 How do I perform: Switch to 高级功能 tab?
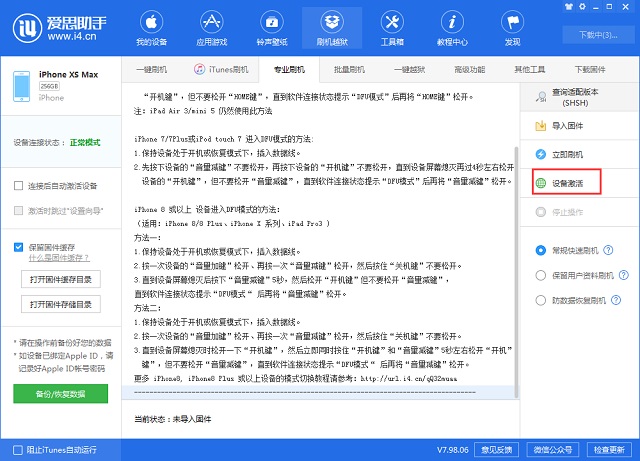[469, 69]
